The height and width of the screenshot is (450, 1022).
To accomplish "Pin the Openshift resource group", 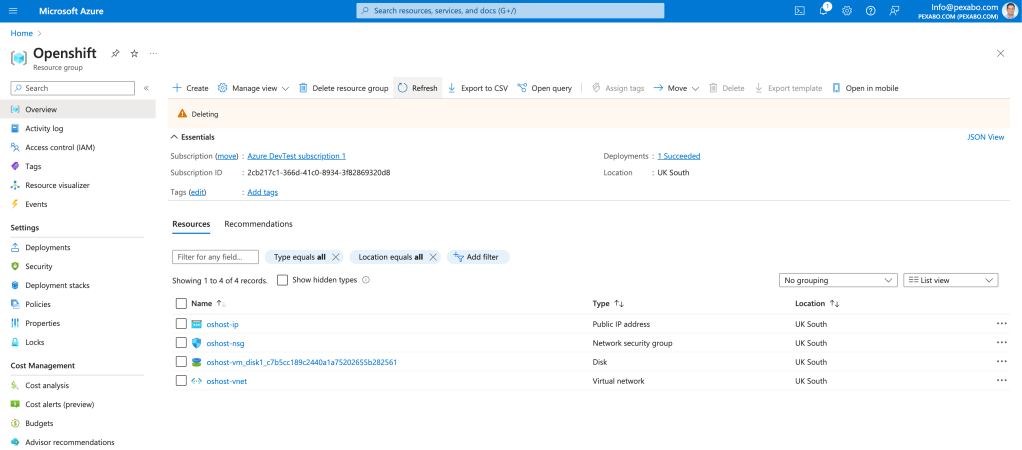I will (x=115, y=53).
